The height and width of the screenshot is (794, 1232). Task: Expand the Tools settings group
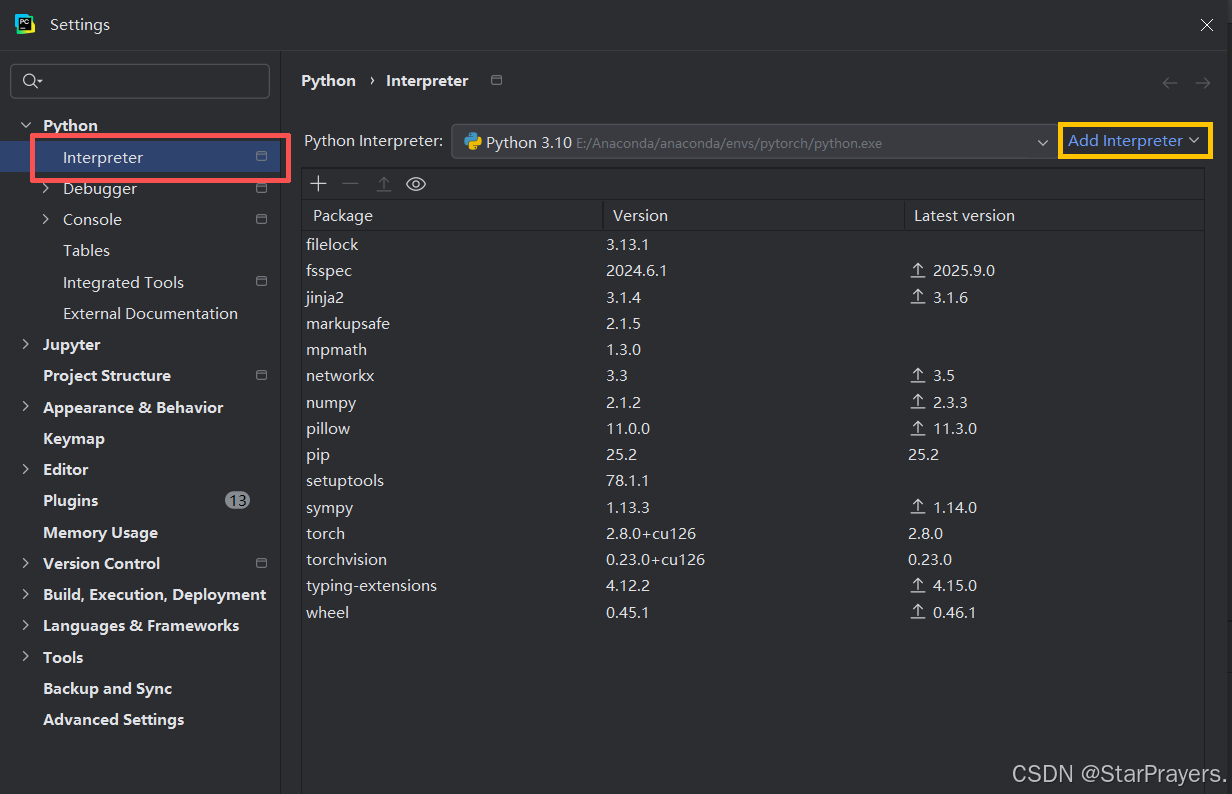pyautogui.click(x=25, y=658)
